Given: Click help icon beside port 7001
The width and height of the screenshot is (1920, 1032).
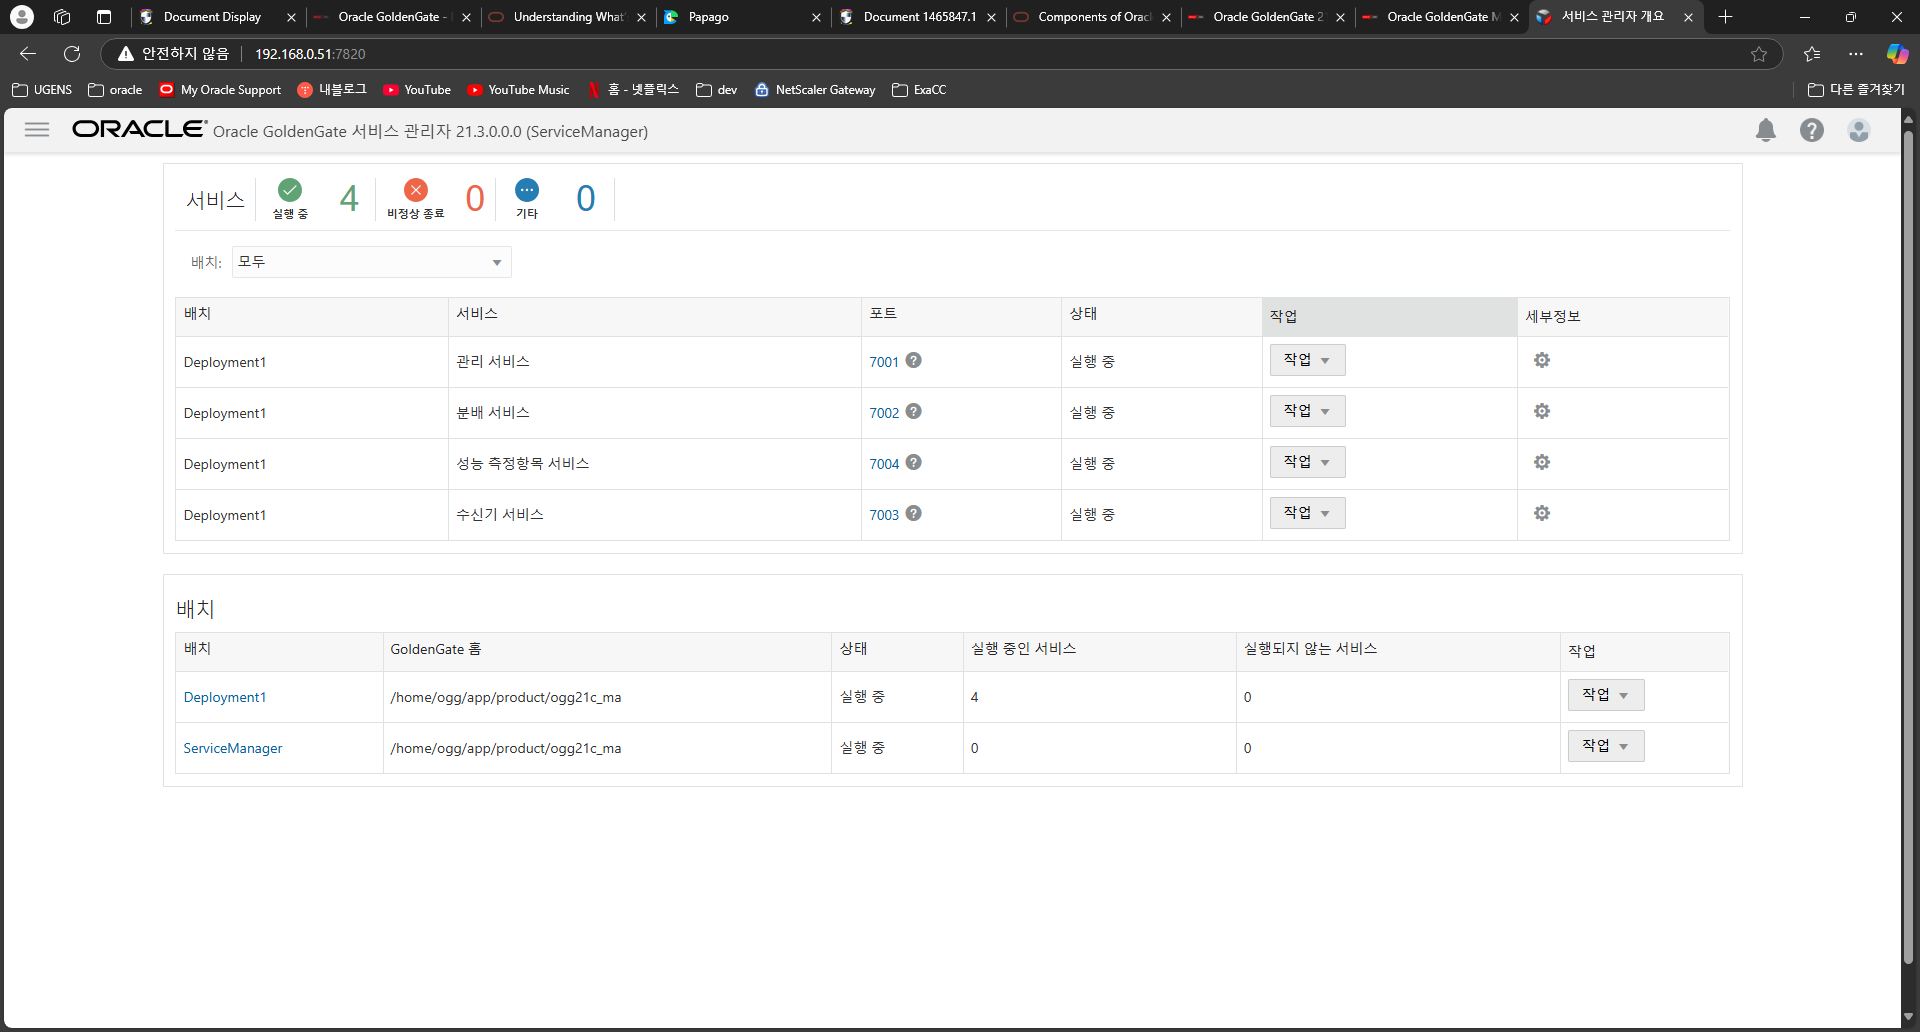Looking at the screenshot, I should coord(913,360).
